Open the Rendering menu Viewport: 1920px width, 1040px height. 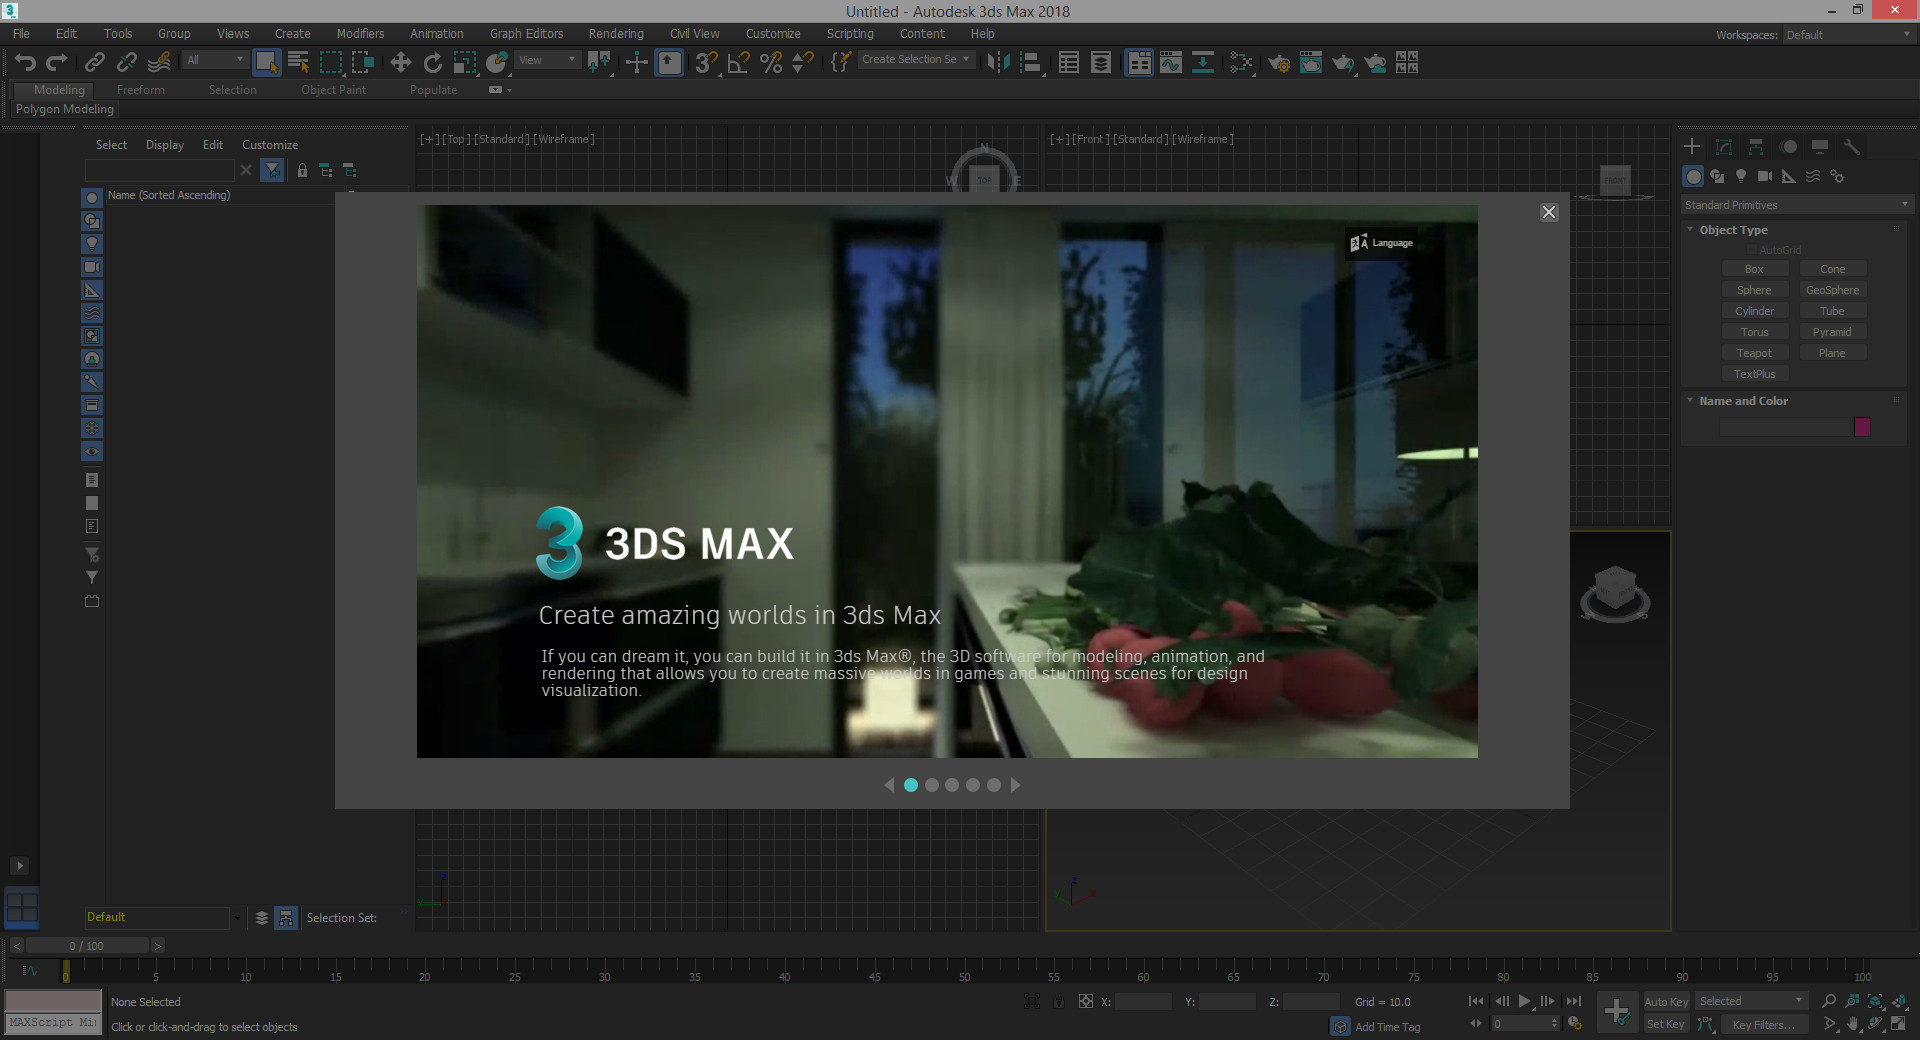coord(616,34)
